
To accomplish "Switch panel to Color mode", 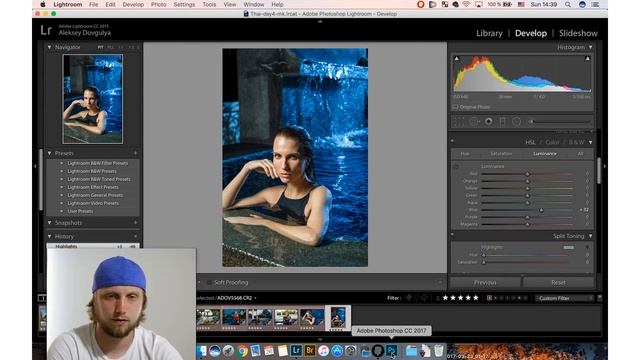I will pos(552,142).
